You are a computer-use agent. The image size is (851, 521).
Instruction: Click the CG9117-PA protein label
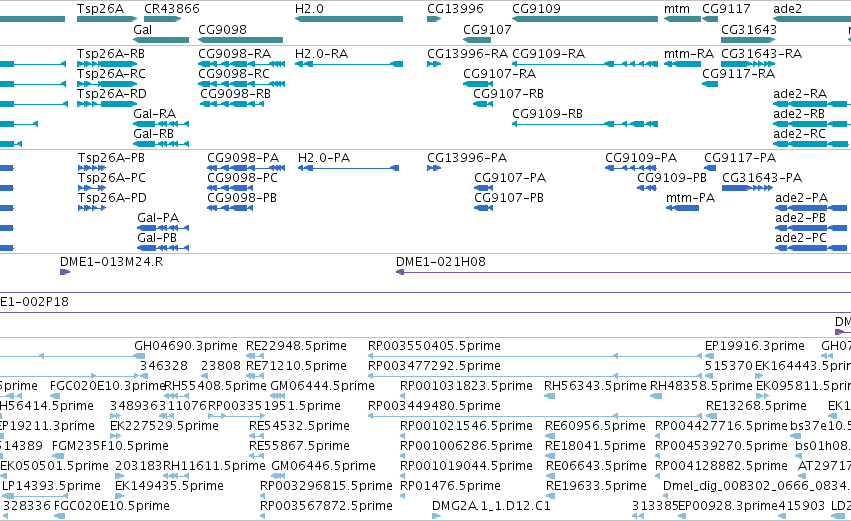click(740, 158)
